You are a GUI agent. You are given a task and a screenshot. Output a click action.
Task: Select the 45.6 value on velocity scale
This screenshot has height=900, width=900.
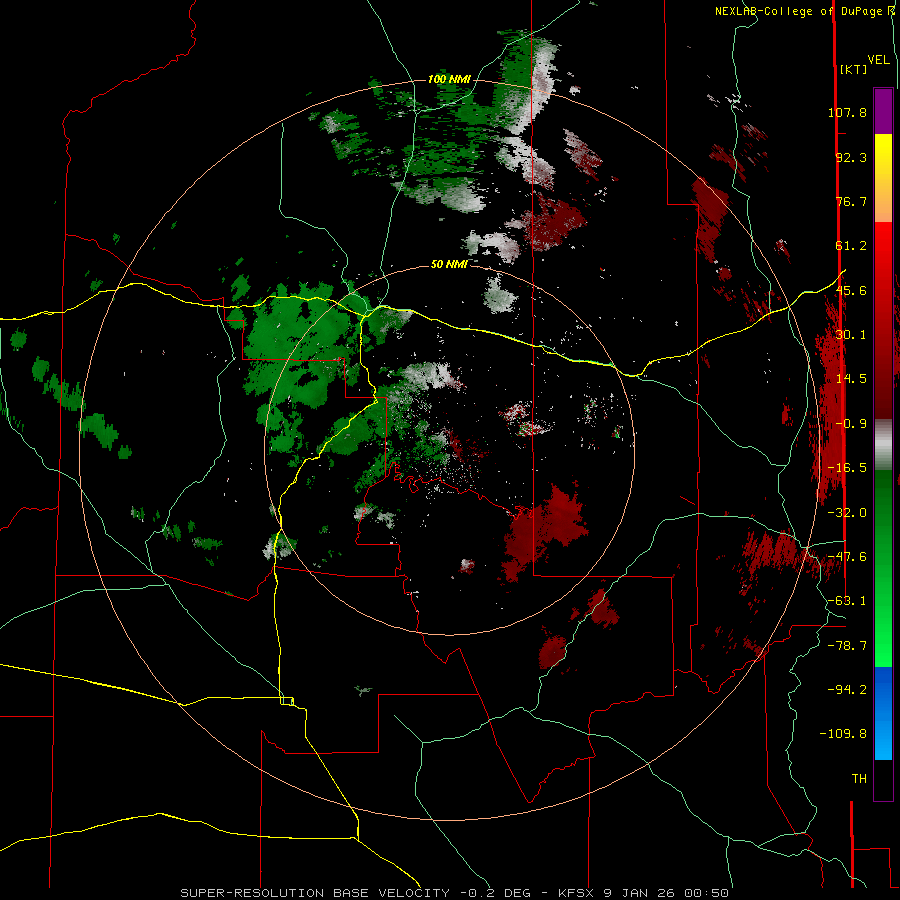point(851,290)
